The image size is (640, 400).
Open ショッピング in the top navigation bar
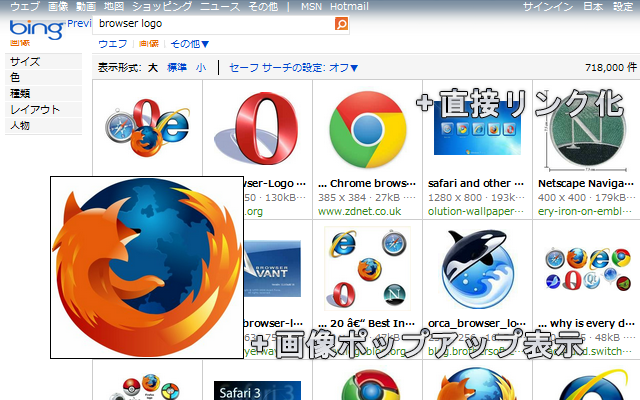[x=162, y=7]
